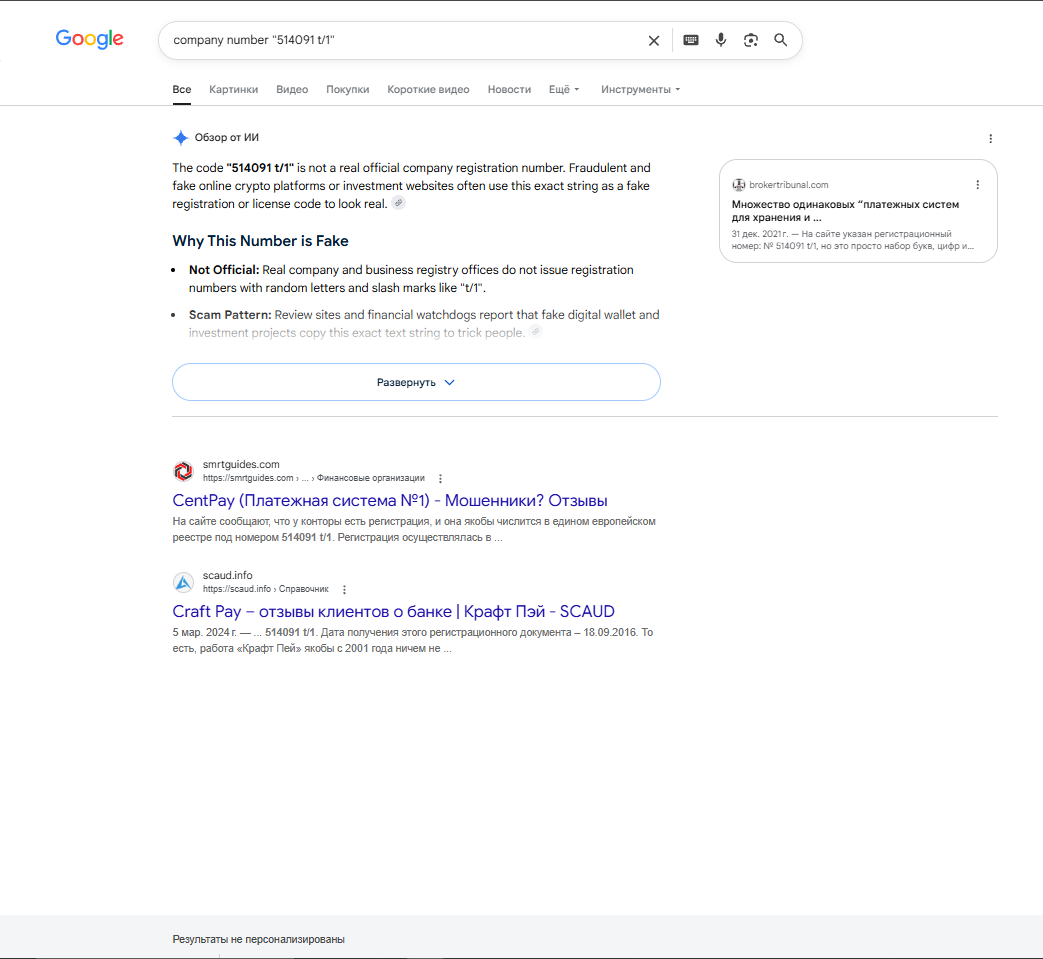The height and width of the screenshot is (959, 1043).
Task: Switch to the Картинки tab
Action: point(233,89)
